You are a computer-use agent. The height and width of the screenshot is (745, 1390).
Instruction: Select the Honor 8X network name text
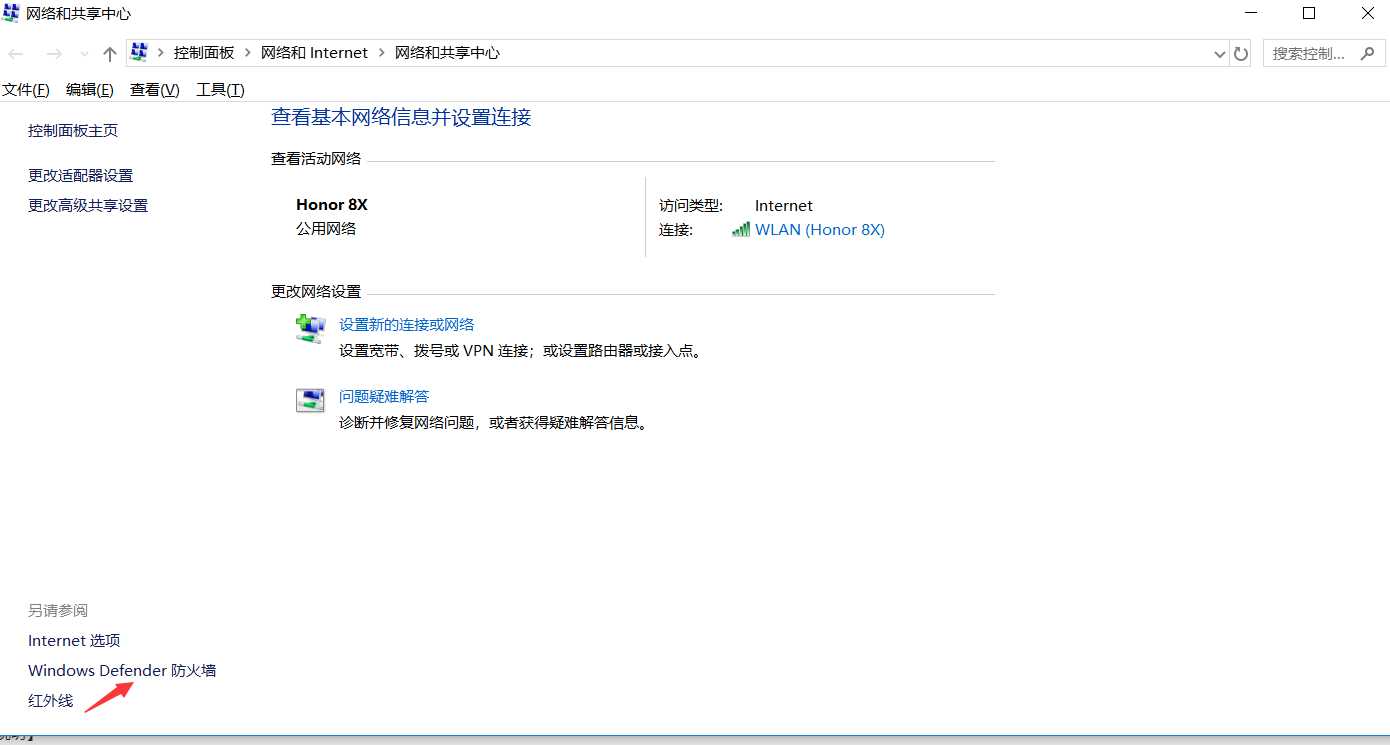coord(332,205)
